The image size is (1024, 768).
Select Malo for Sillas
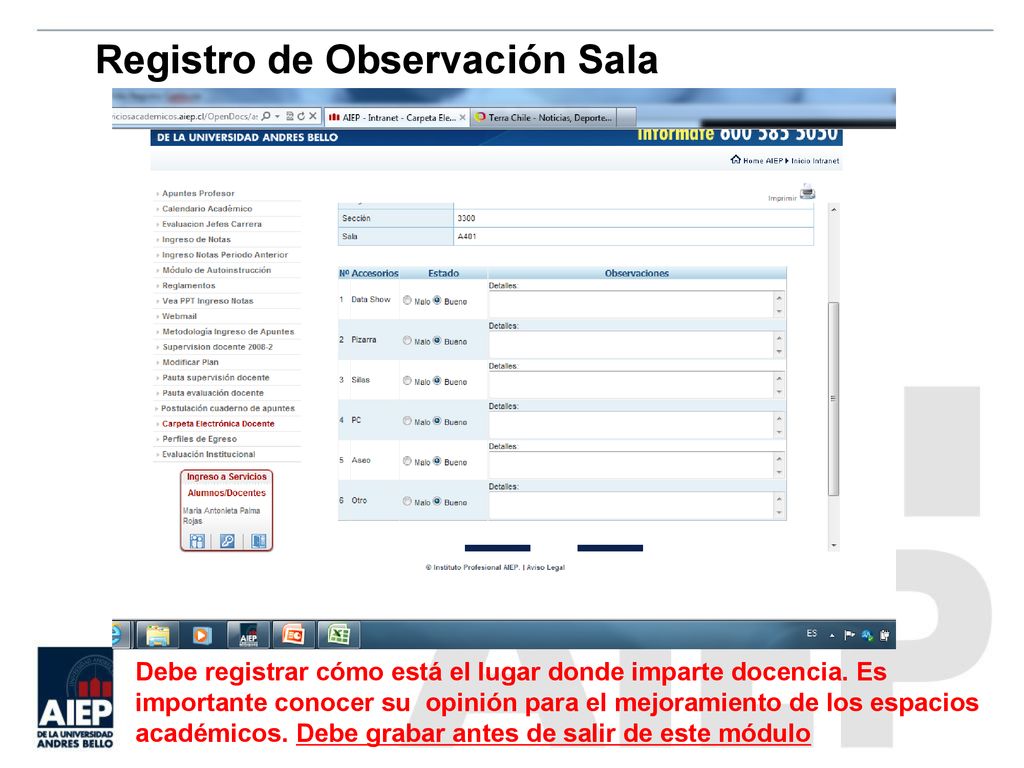(x=407, y=381)
